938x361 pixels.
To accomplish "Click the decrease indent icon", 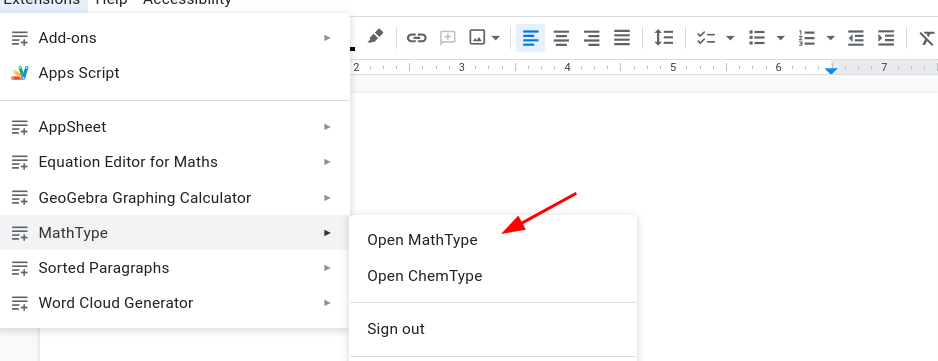I will coord(855,38).
